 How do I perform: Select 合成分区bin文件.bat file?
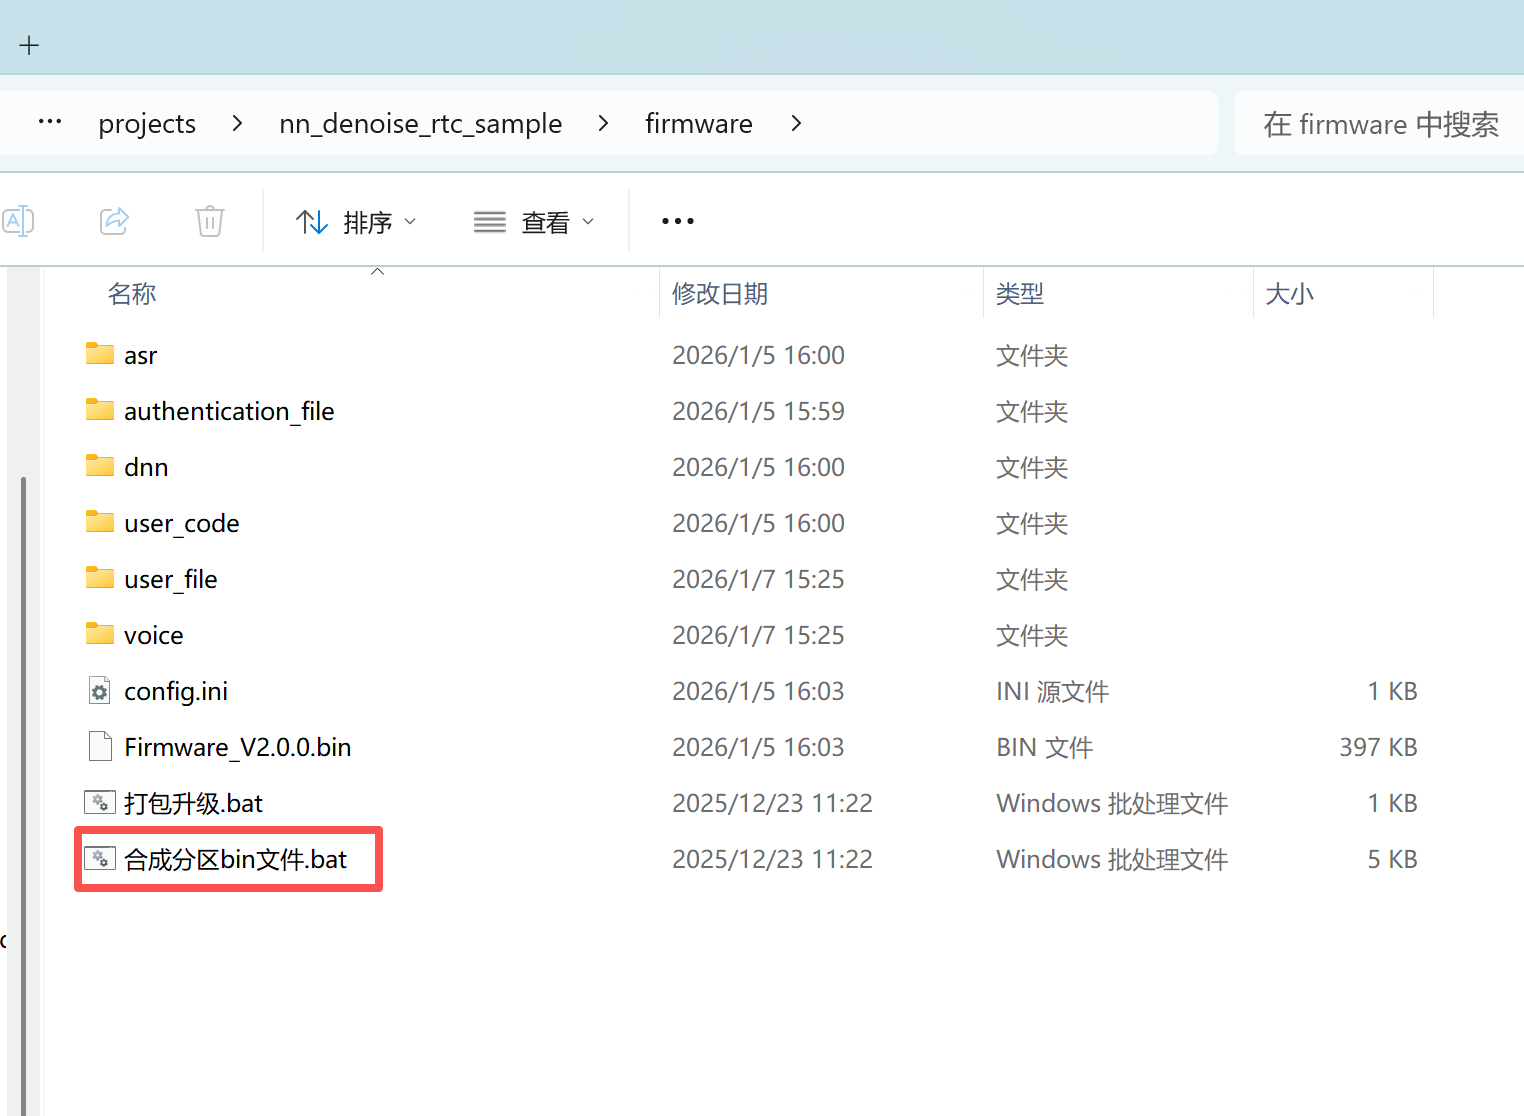235,859
